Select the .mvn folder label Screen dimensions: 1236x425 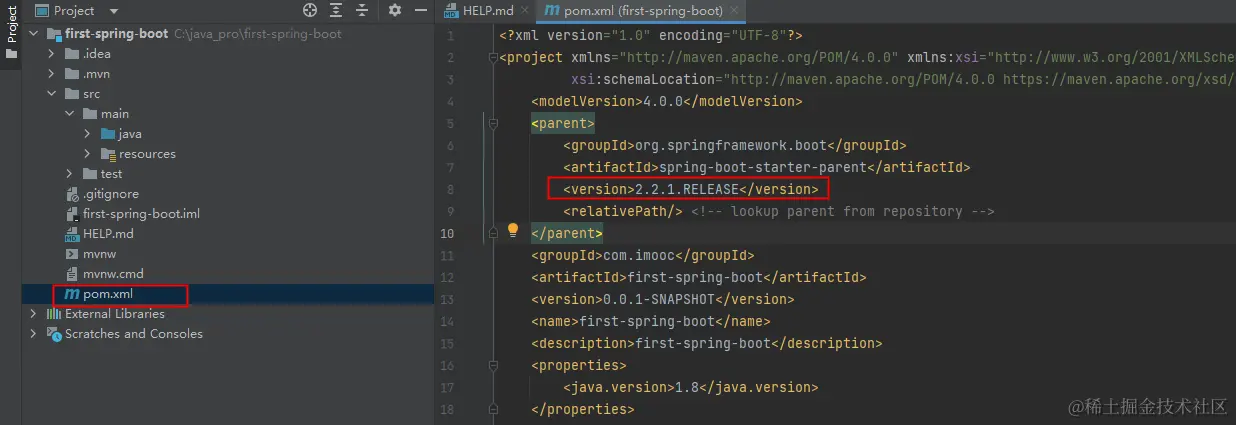click(x=97, y=73)
